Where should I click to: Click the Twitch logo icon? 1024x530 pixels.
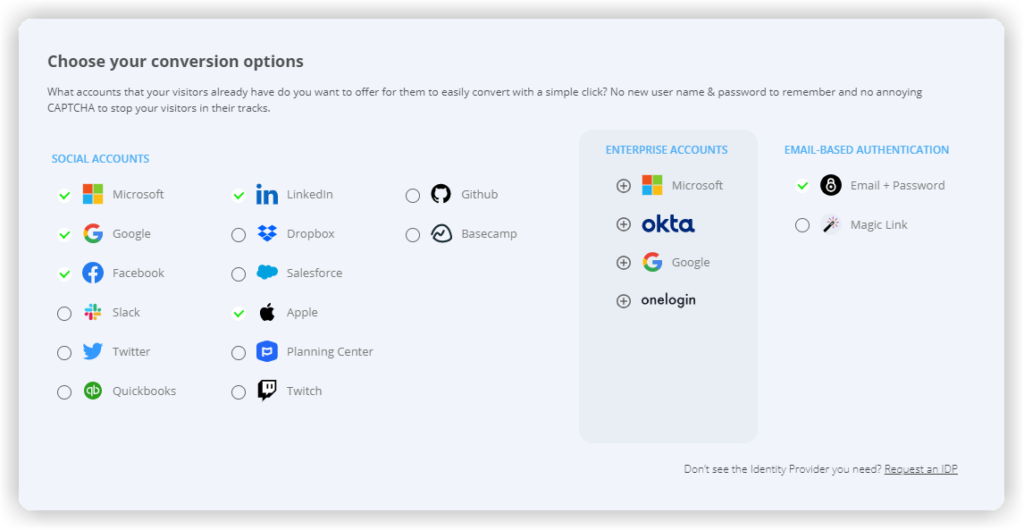coord(266,390)
